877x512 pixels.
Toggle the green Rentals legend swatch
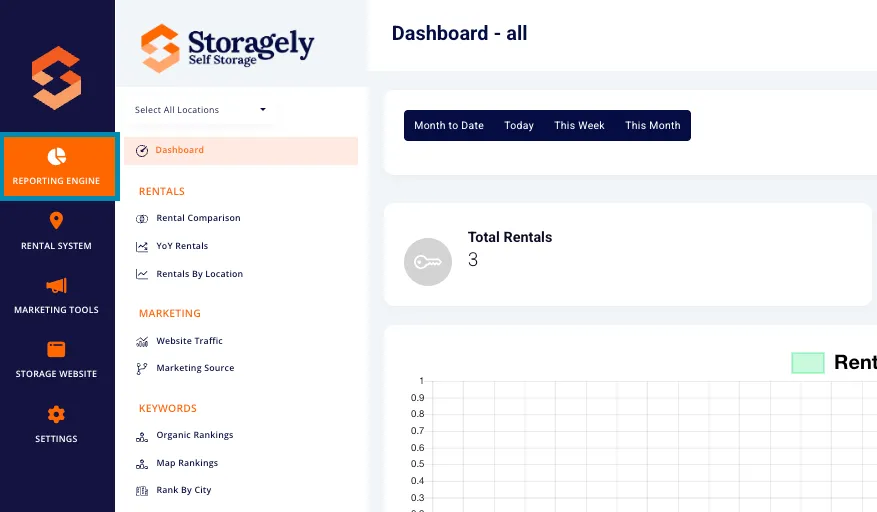tap(808, 363)
